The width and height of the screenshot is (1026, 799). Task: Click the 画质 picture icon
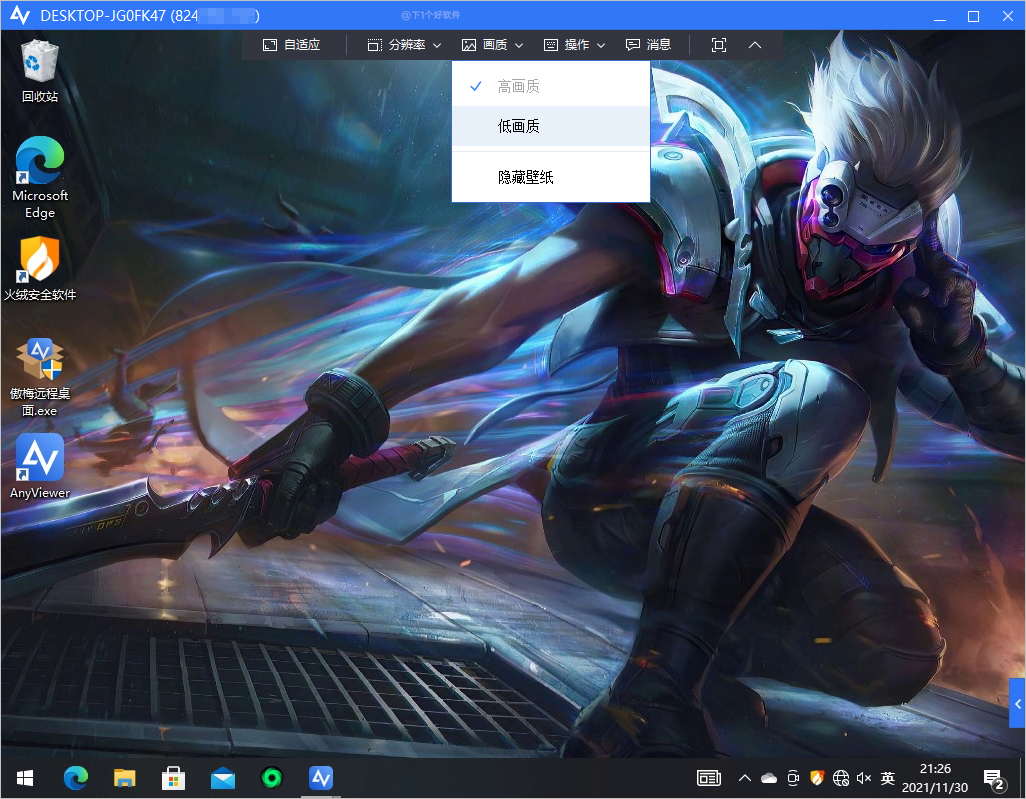tap(469, 45)
